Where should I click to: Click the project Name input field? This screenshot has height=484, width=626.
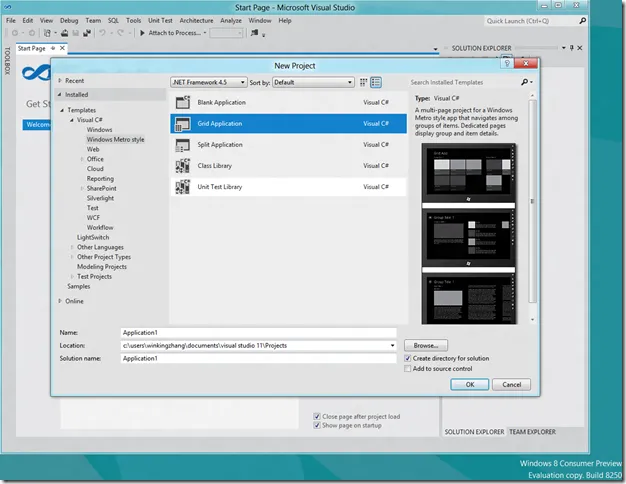[x=257, y=332]
